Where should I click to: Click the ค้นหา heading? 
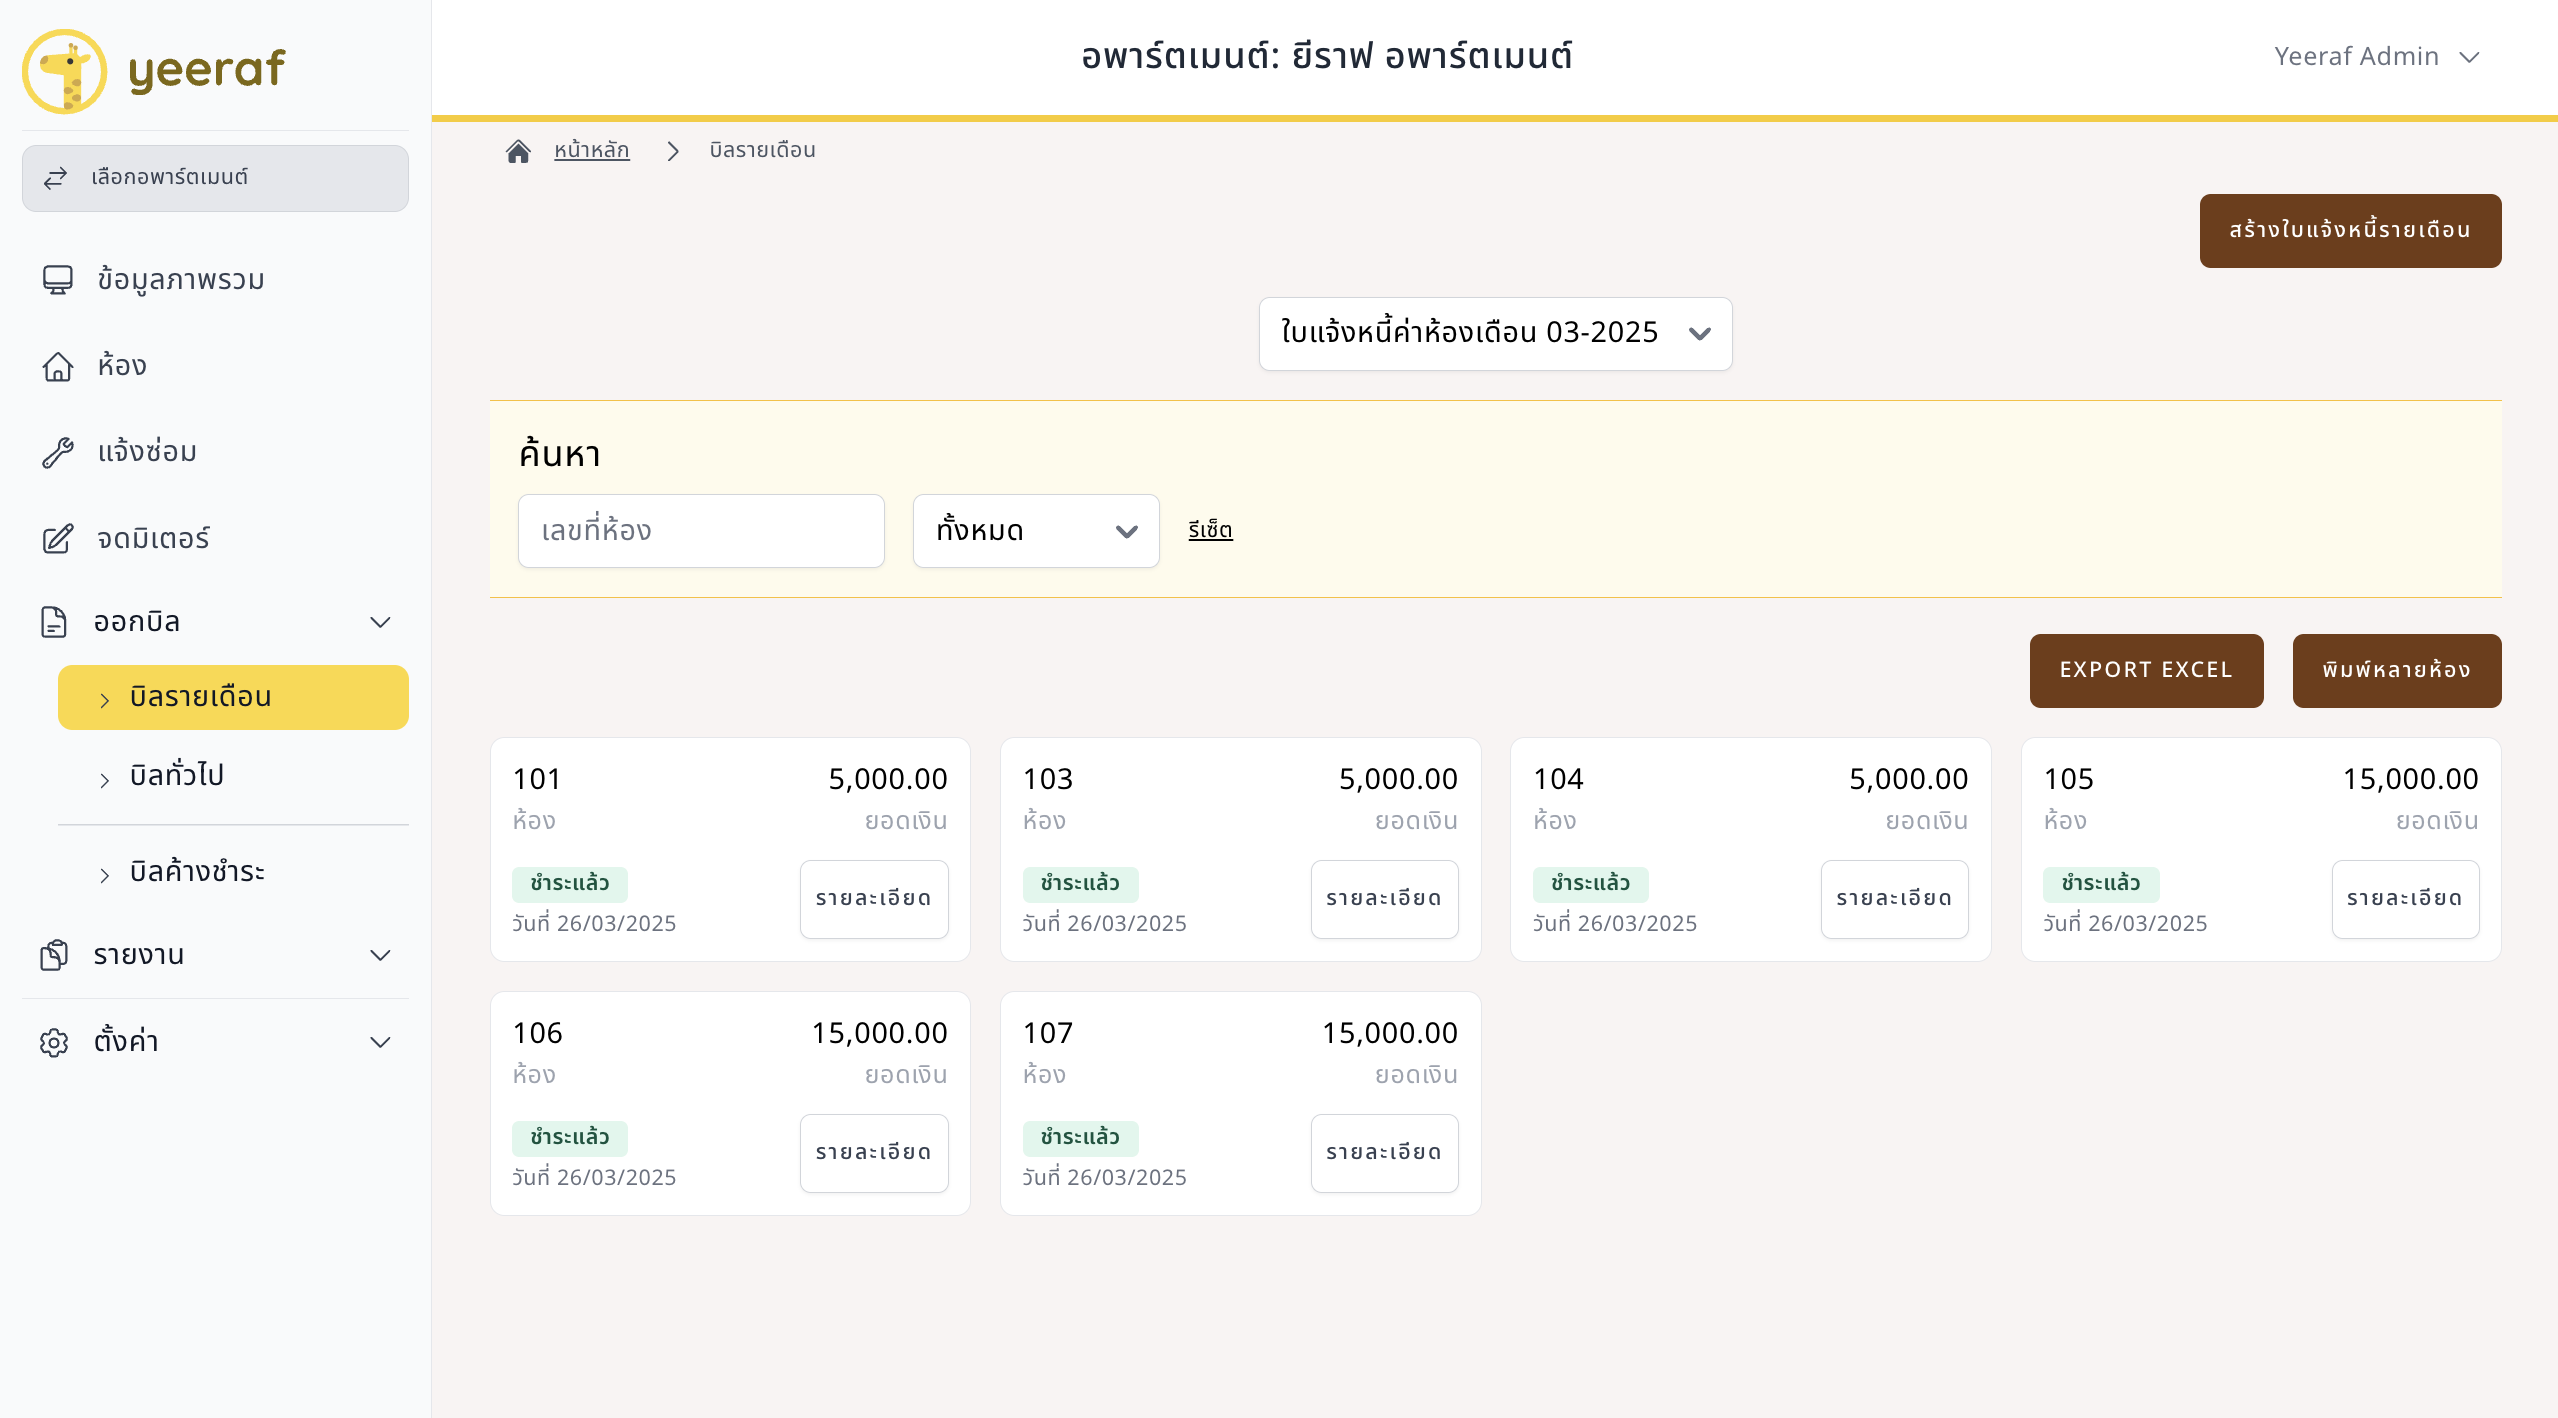click(560, 455)
